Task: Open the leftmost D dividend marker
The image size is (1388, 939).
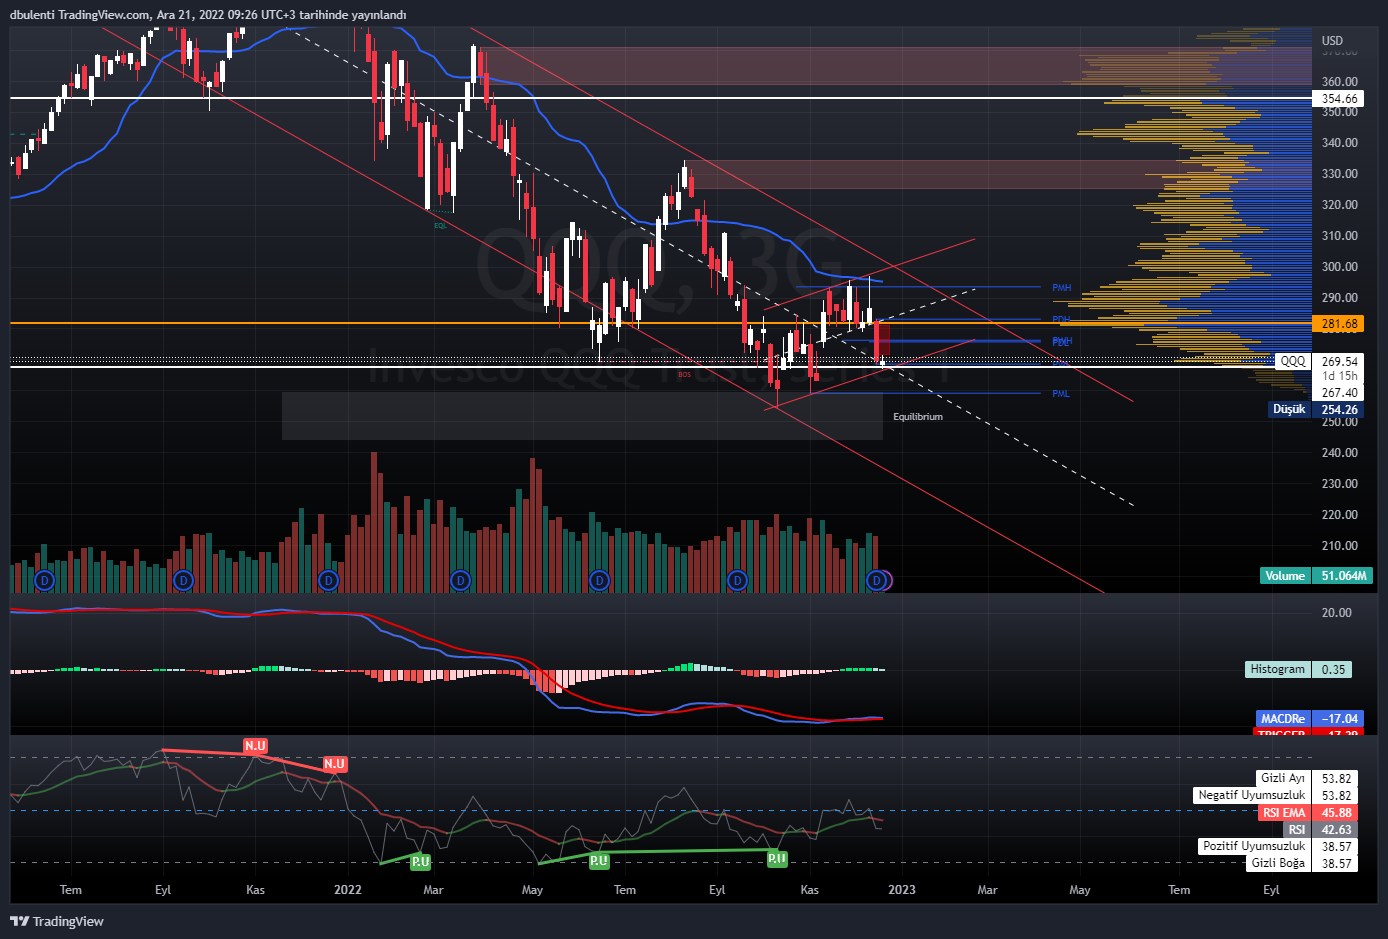Action: [44, 580]
